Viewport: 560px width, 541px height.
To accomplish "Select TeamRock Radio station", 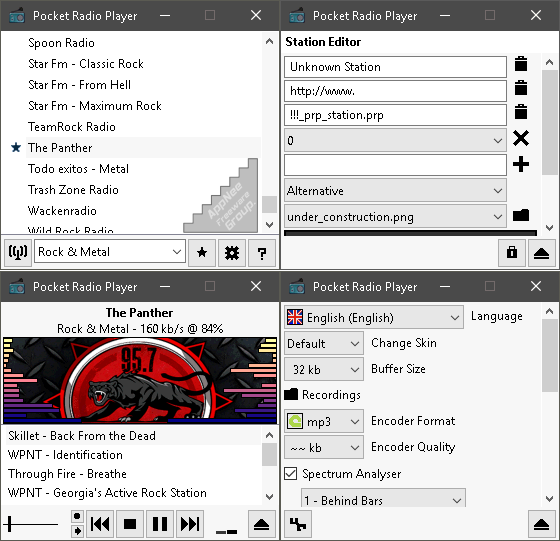I will click(x=72, y=127).
